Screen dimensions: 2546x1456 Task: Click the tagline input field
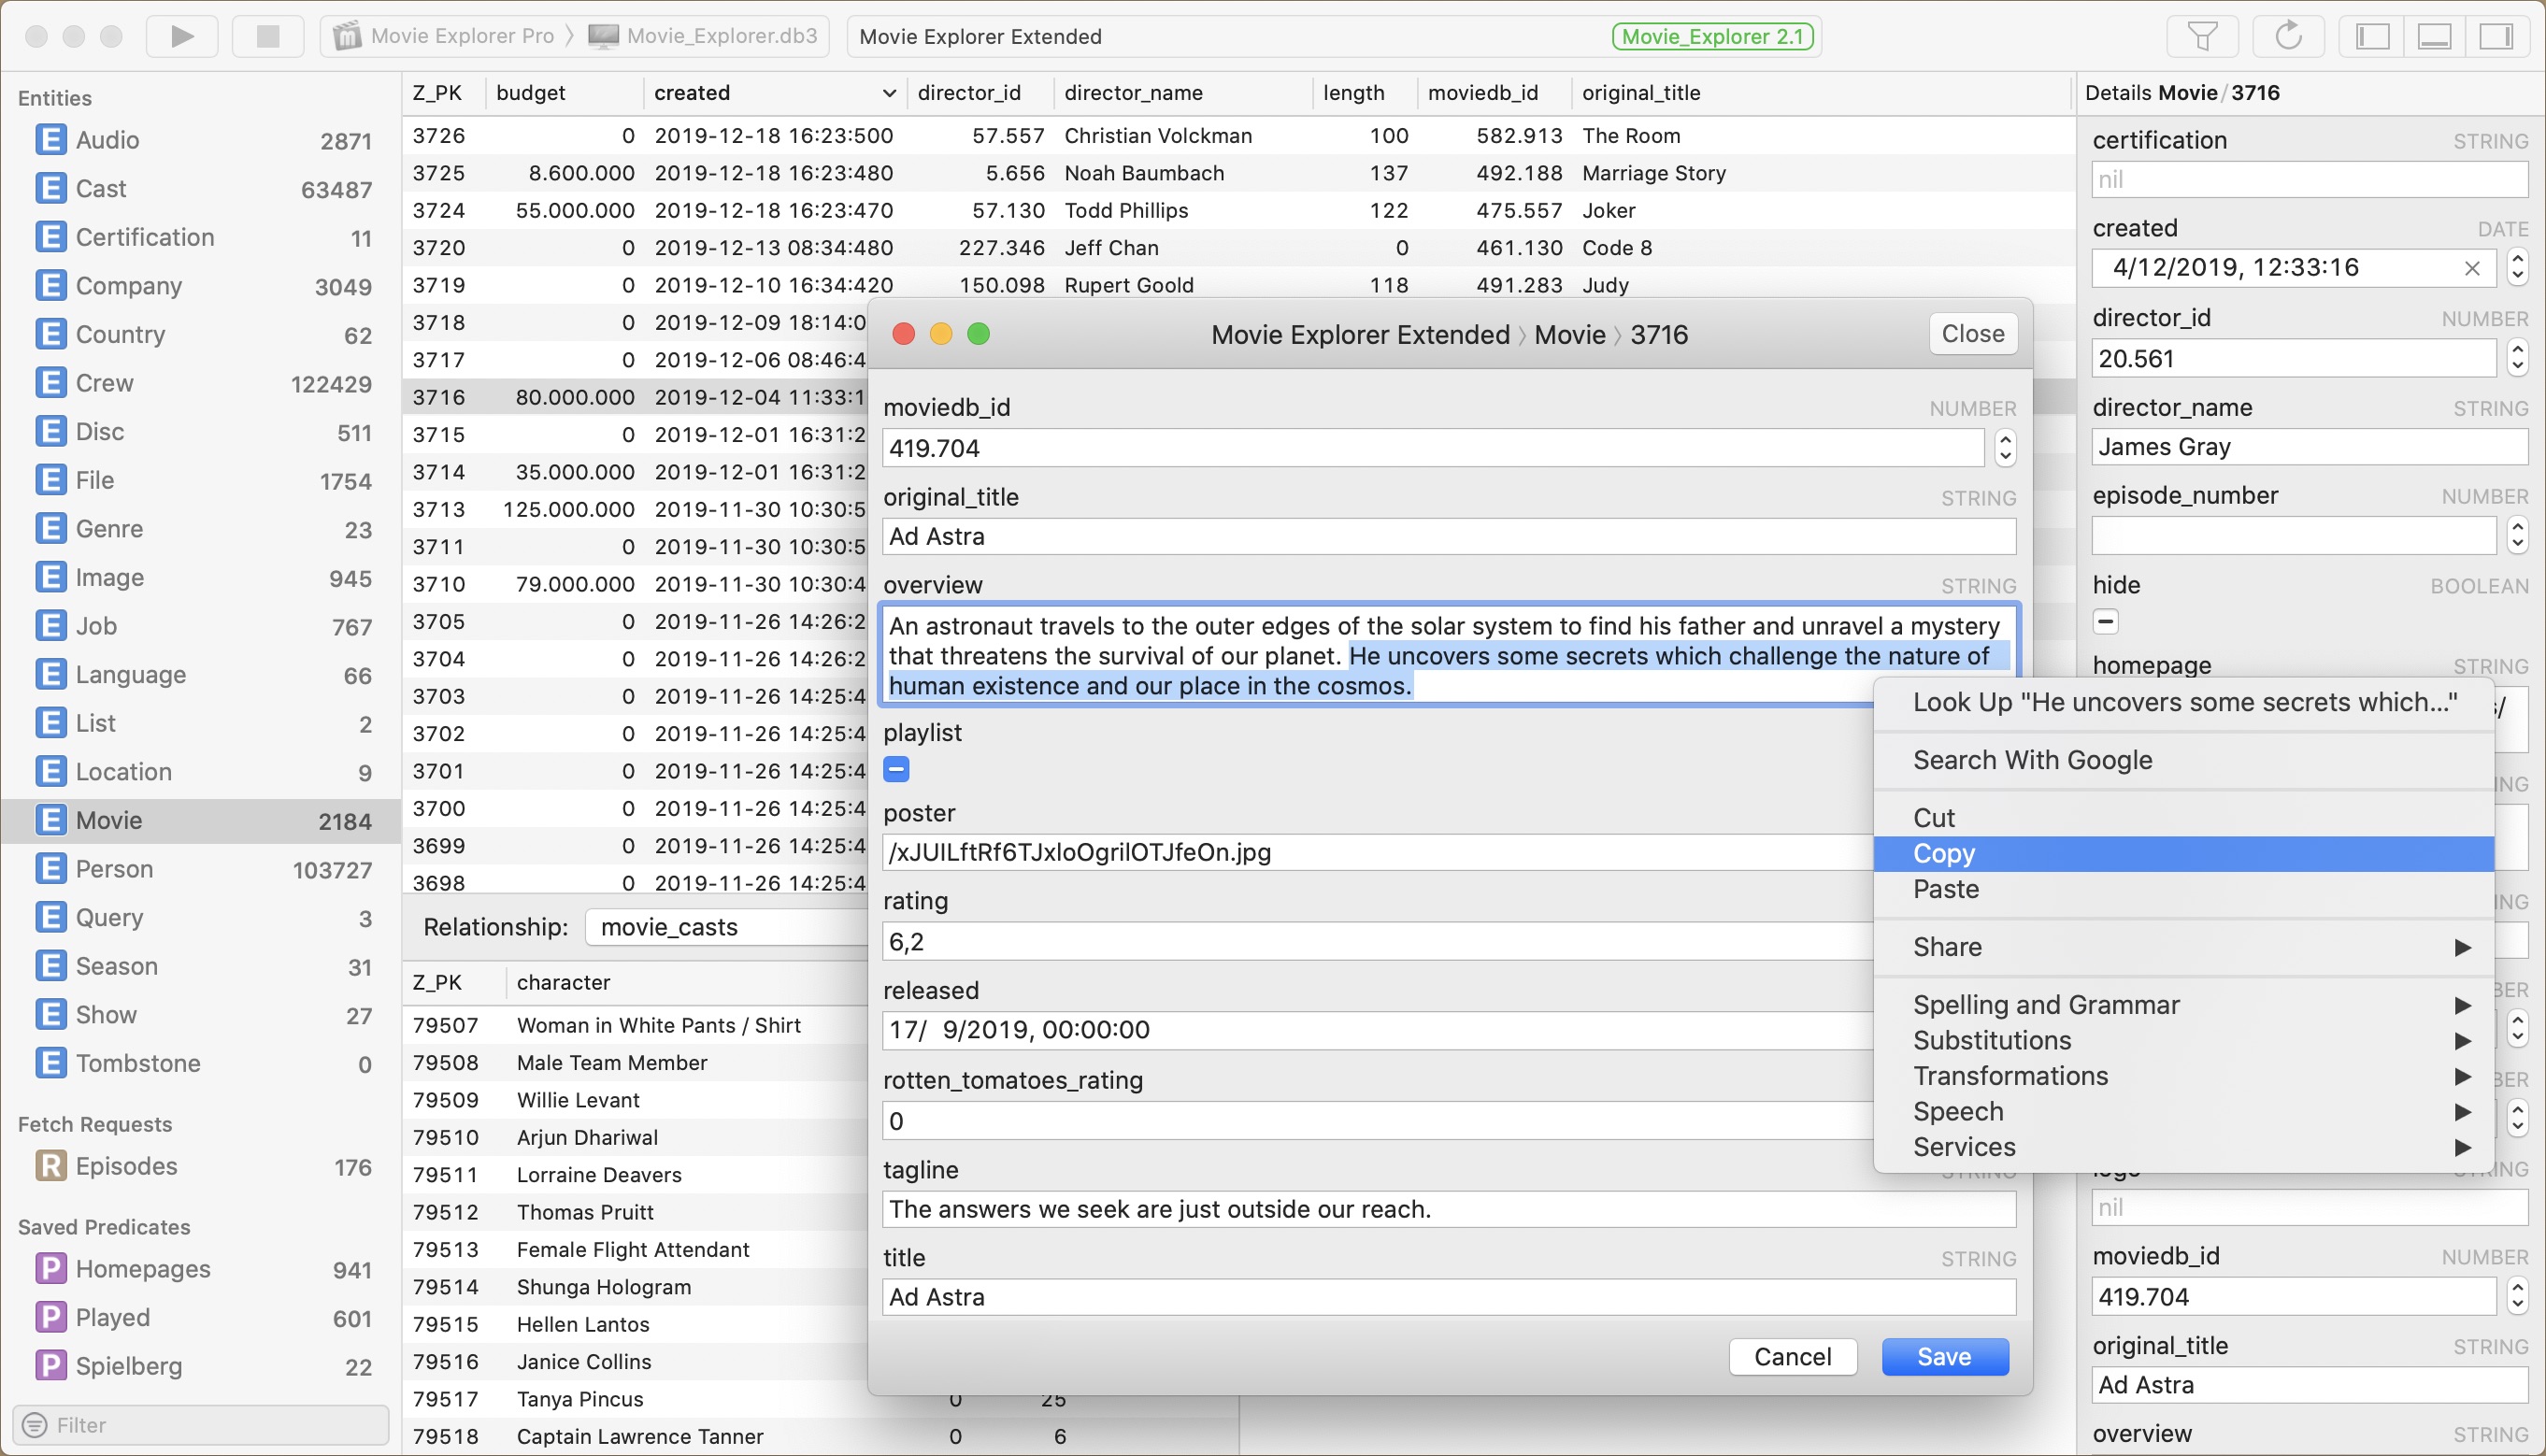[1449, 1209]
